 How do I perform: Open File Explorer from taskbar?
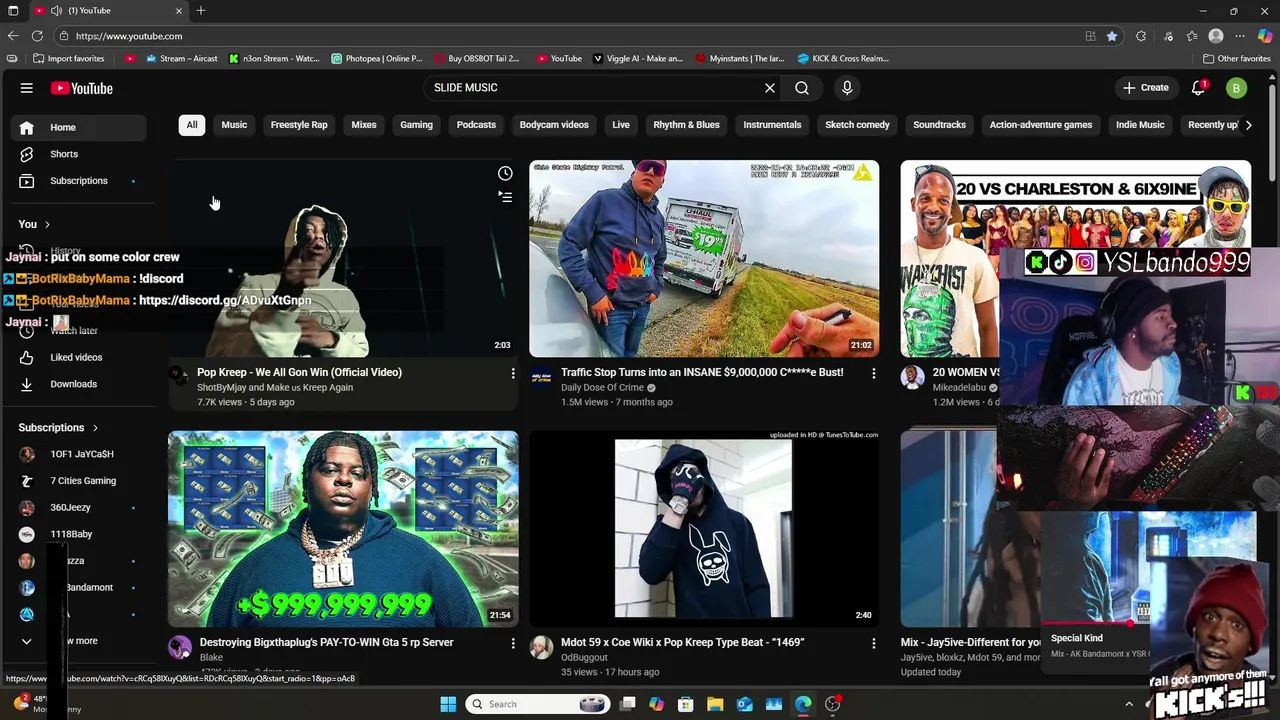click(715, 704)
